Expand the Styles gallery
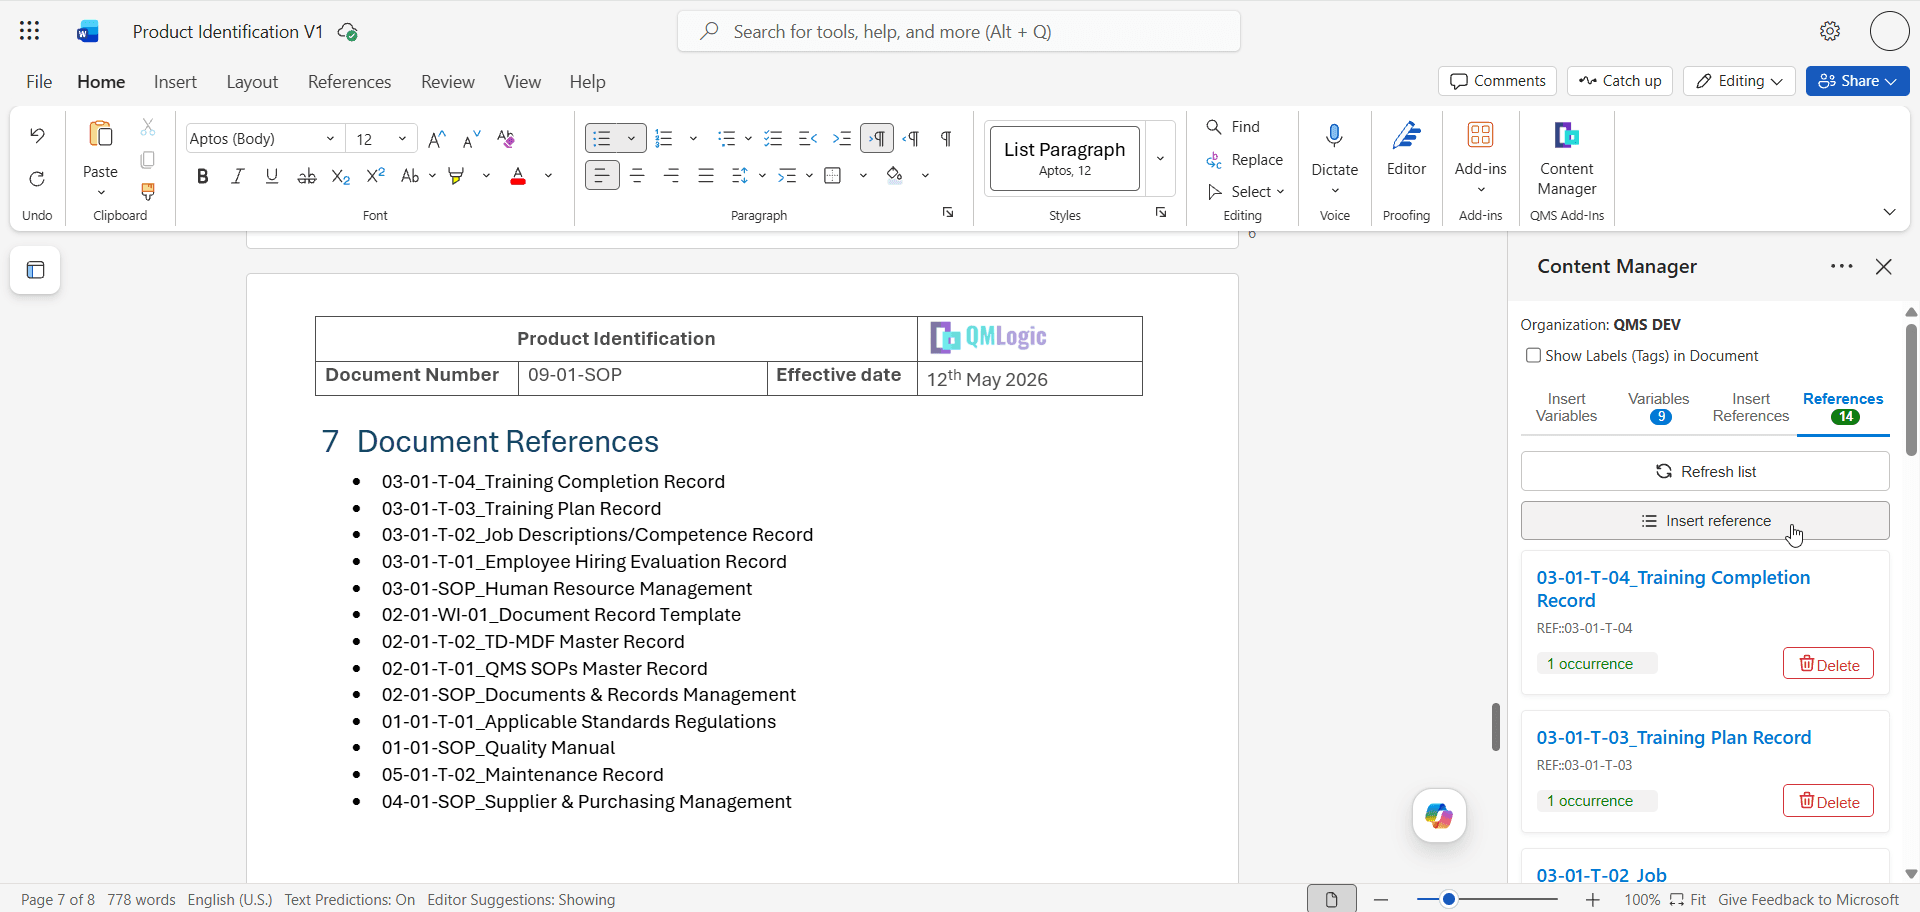Image resolution: width=1920 pixels, height=912 pixels. point(1160,158)
